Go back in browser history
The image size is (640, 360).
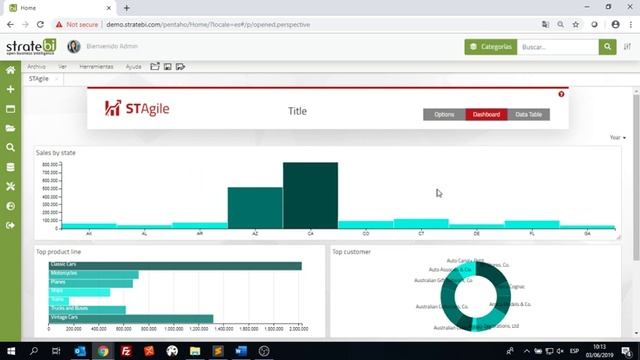pos(10,24)
